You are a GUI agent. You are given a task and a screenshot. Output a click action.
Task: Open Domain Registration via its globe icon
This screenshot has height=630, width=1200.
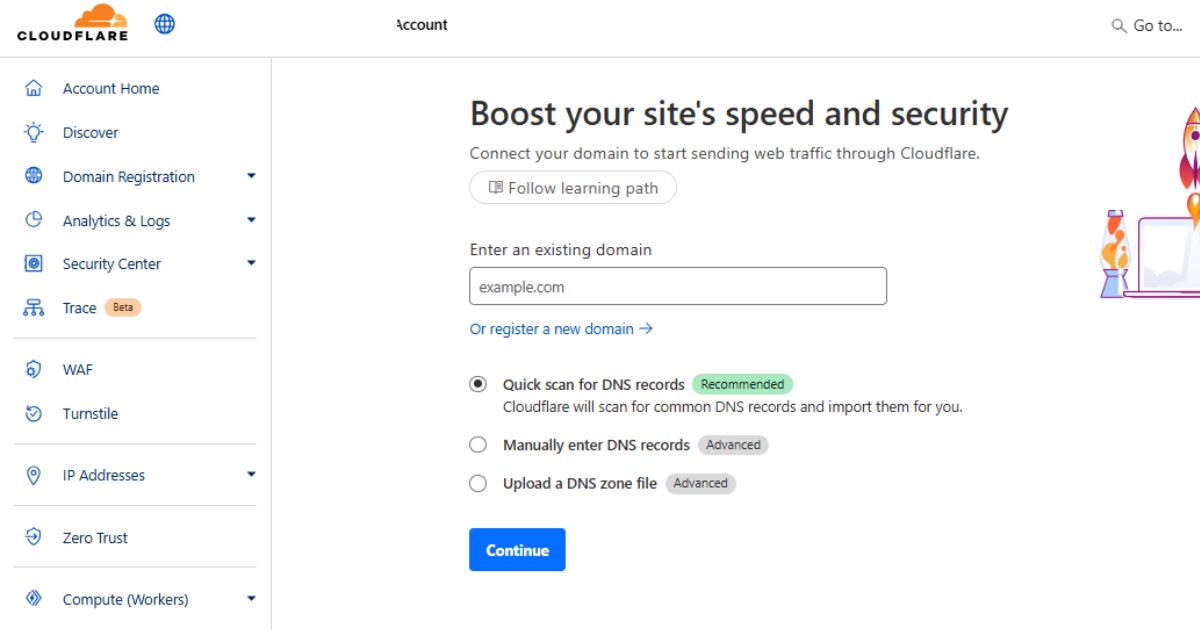pos(35,176)
